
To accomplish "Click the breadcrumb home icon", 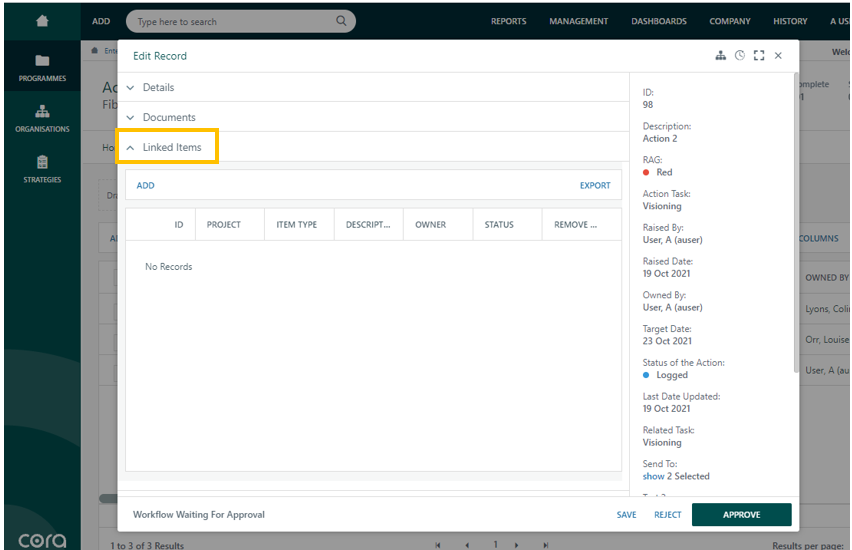I will click(95, 51).
